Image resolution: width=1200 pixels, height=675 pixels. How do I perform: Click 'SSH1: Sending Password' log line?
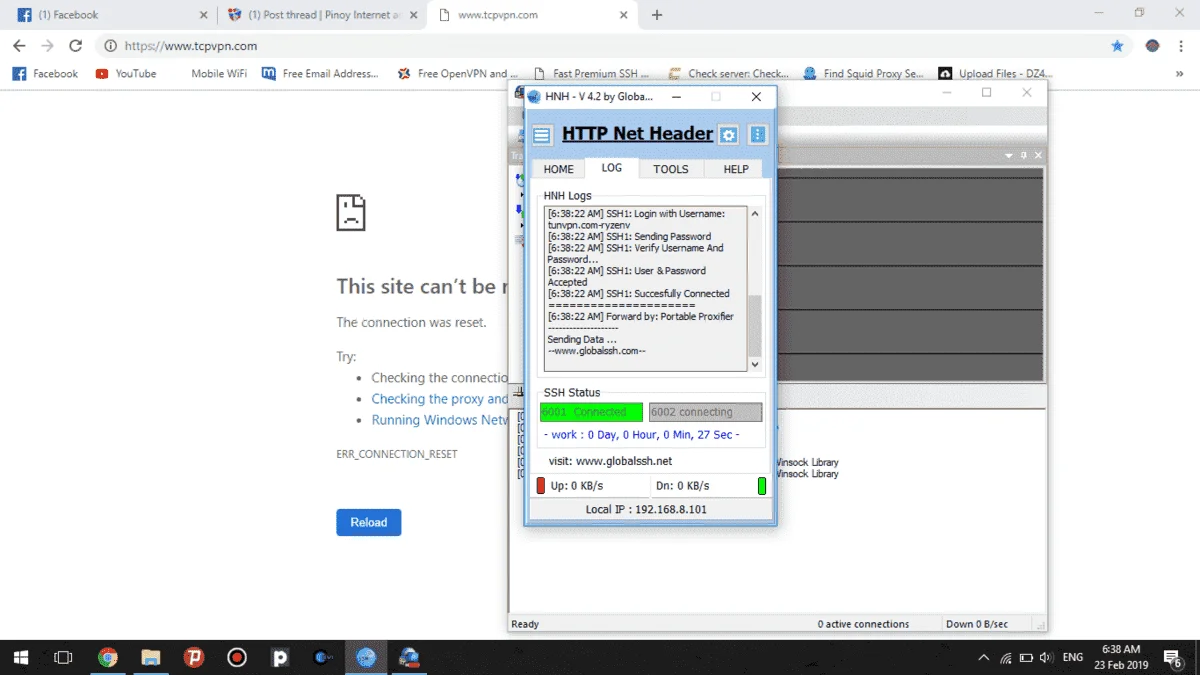630,237
